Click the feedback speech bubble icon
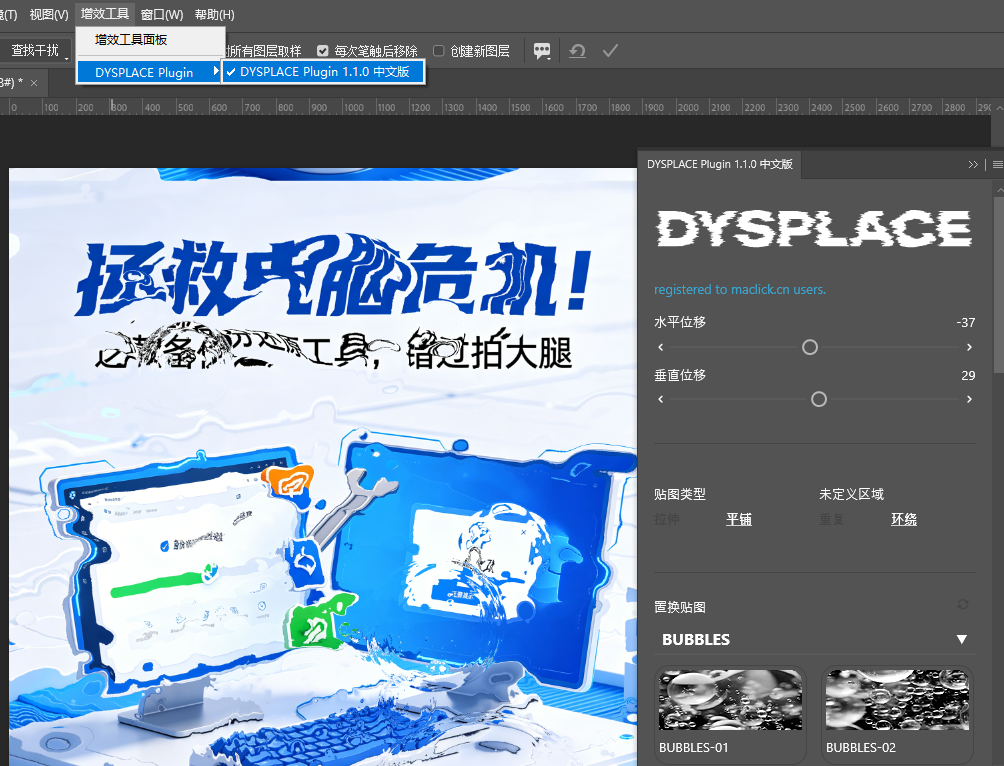Screen dimensions: 1004x766 [542, 51]
